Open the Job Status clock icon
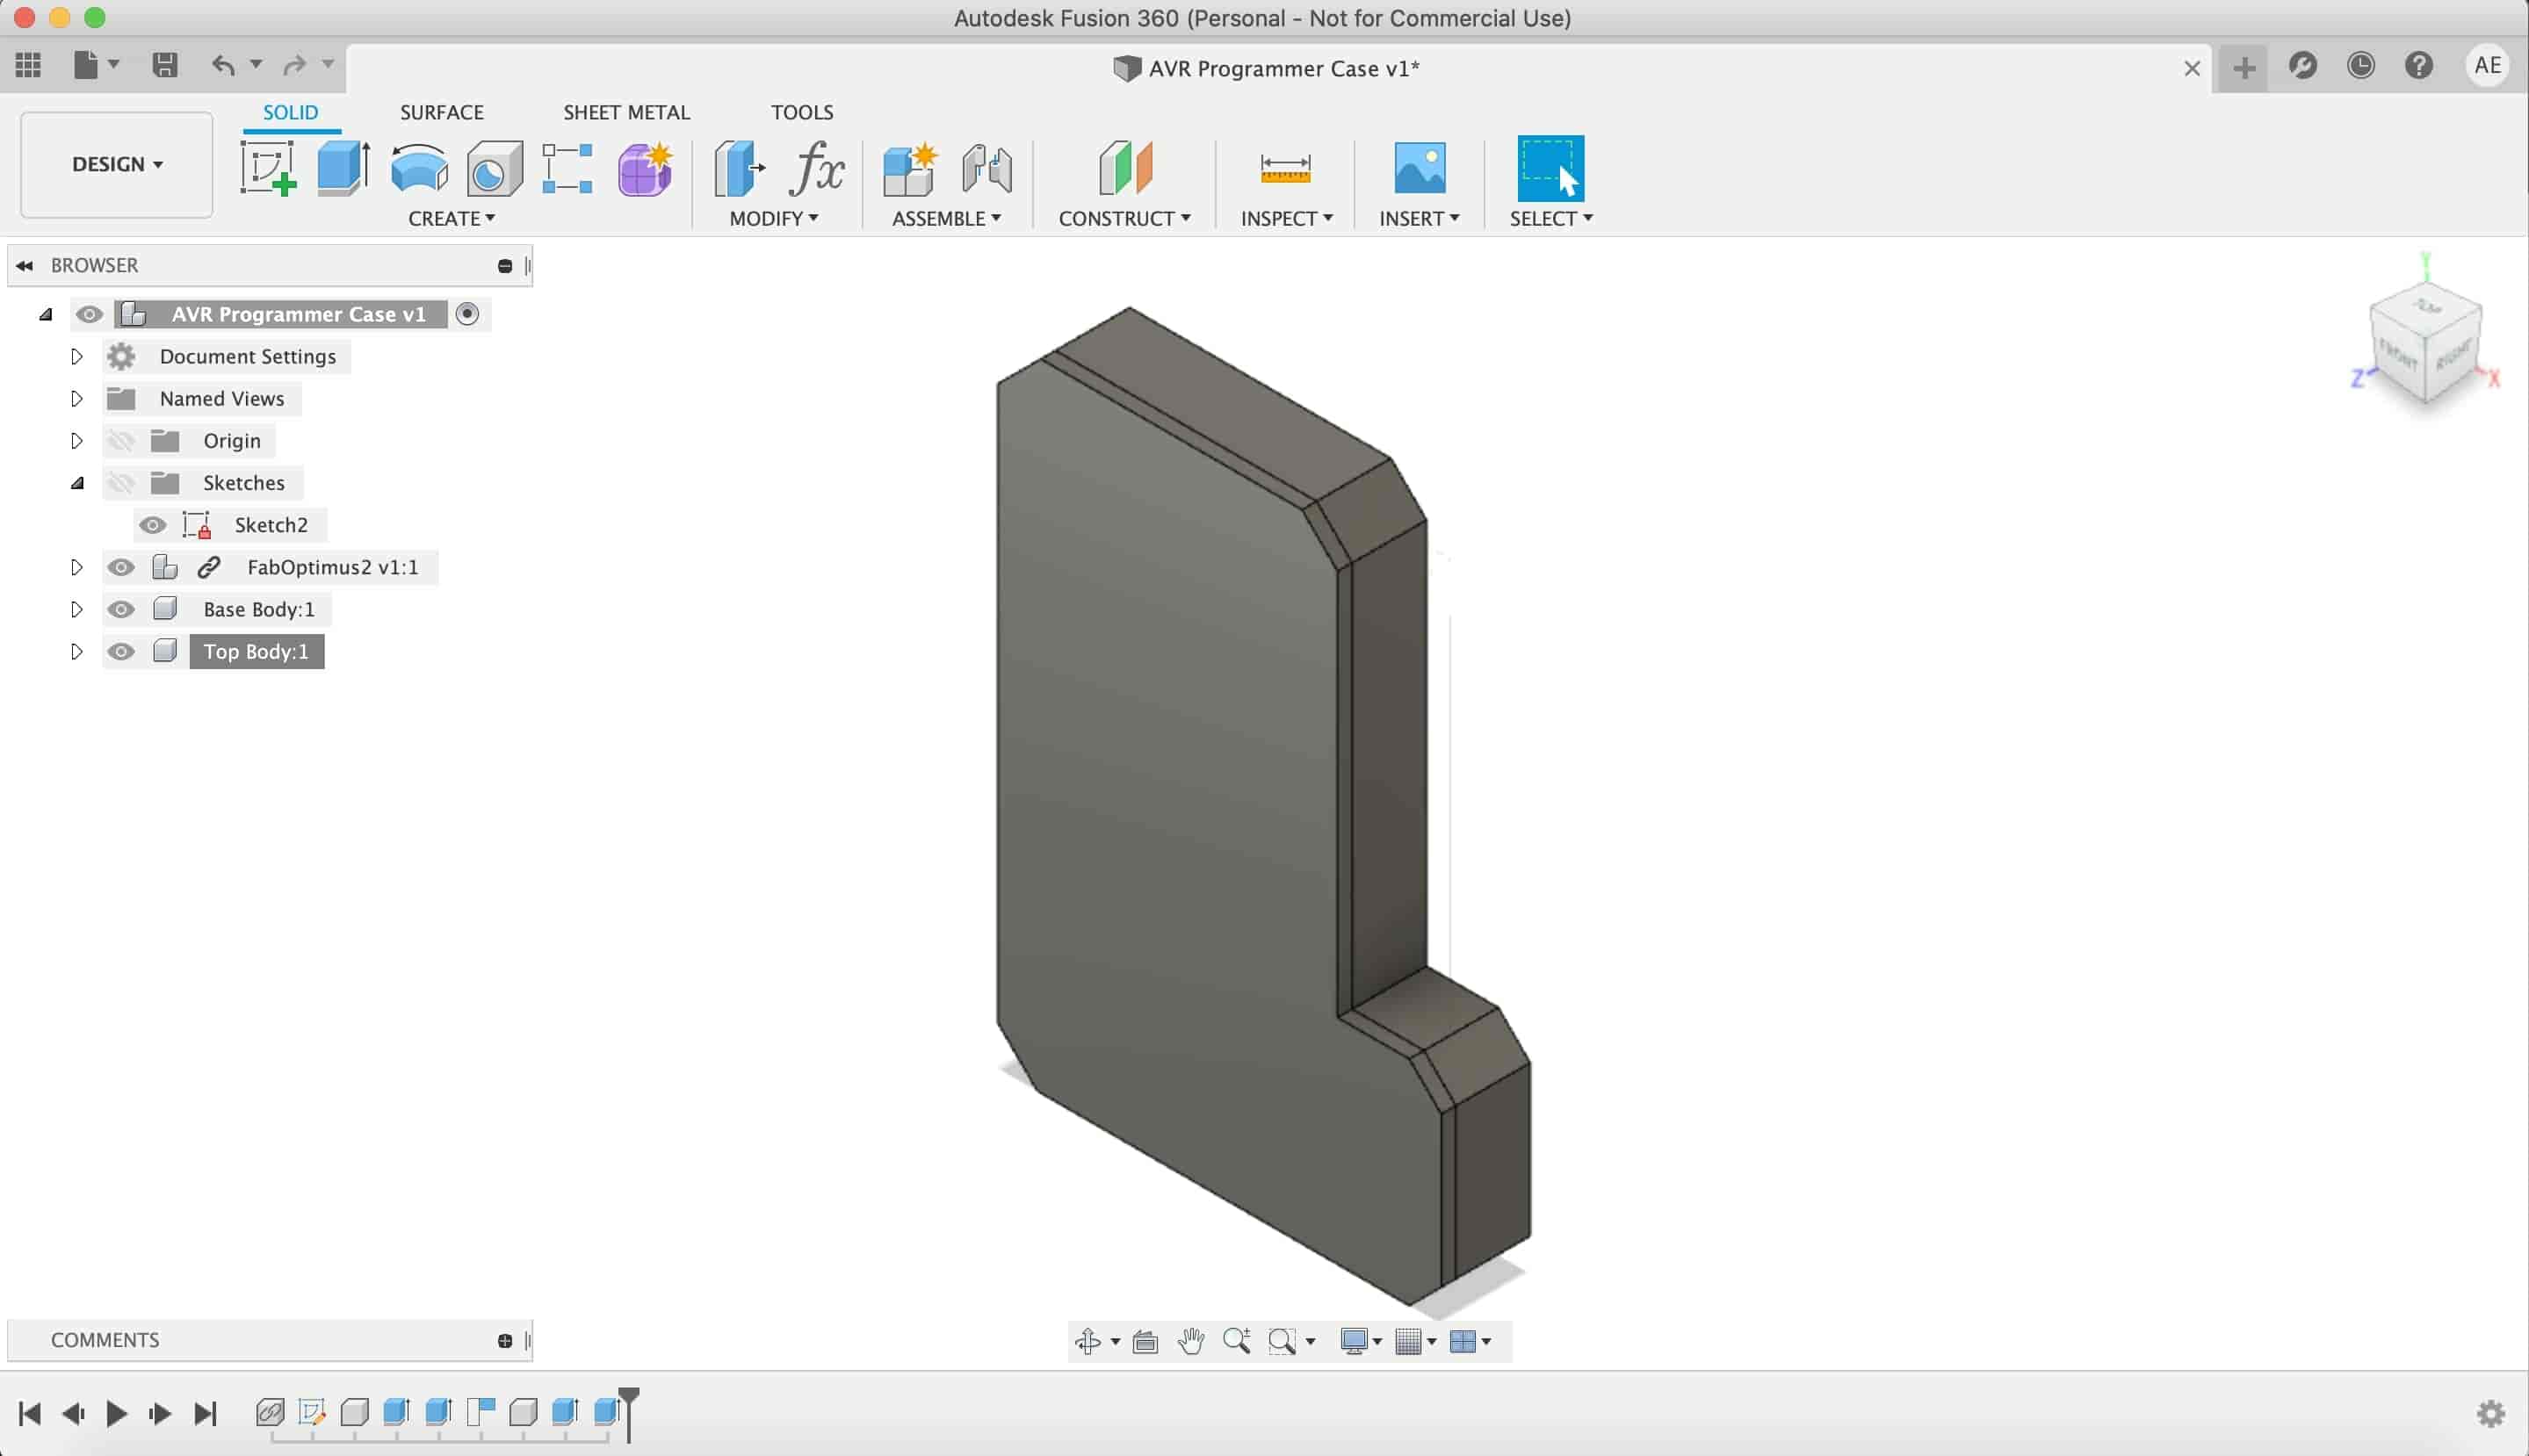Viewport: 2529px width, 1456px height. 2360,66
